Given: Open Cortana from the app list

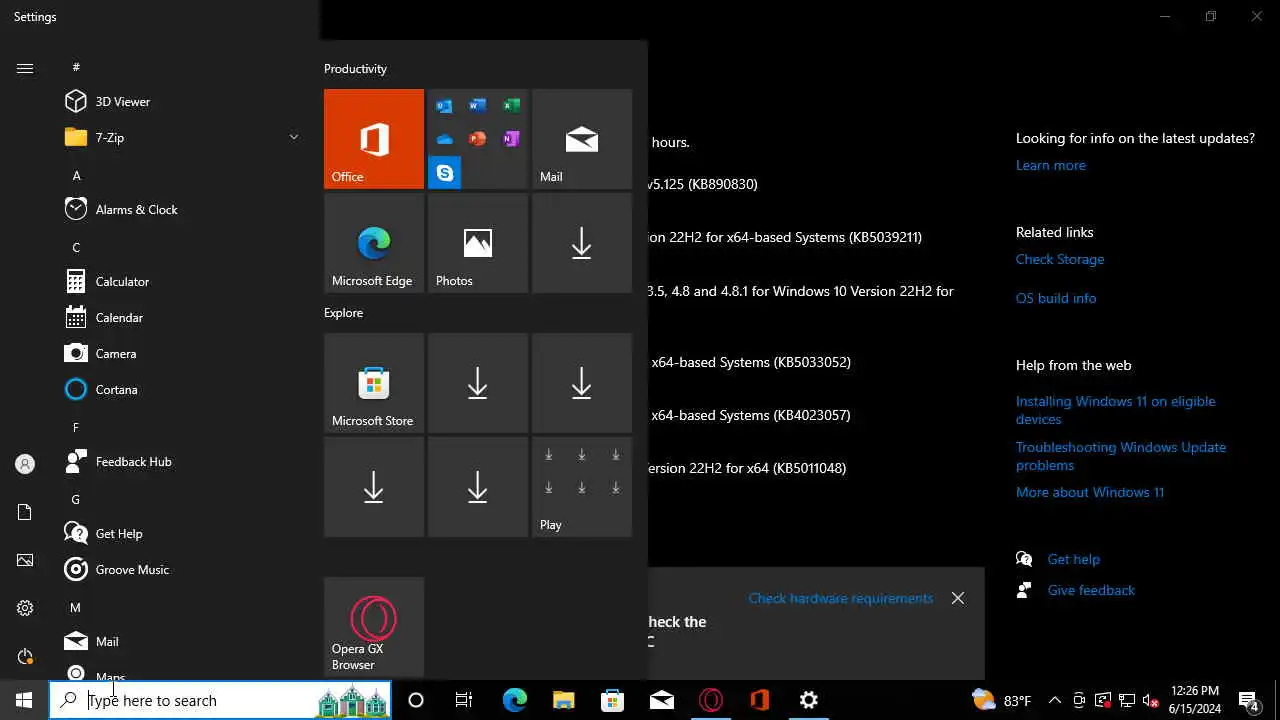Looking at the screenshot, I should [x=180, y=390].
